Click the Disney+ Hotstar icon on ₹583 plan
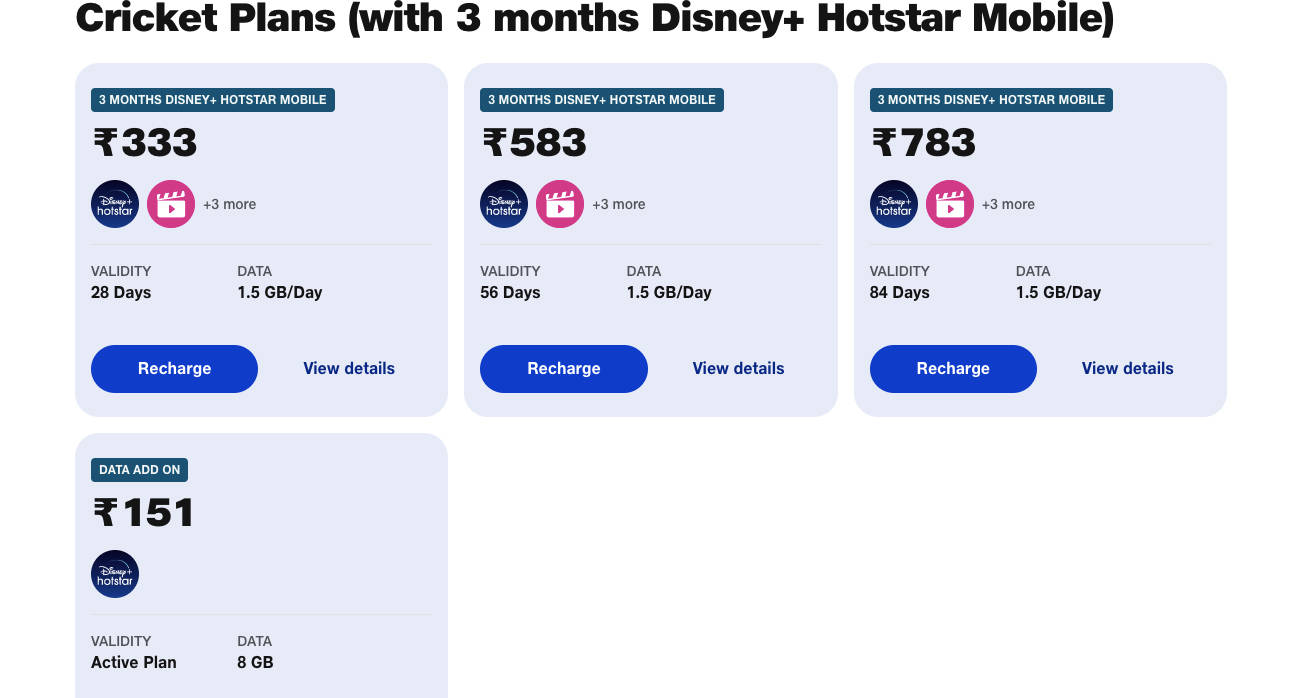Screen dimensions: 1305x698 point(504,203)
